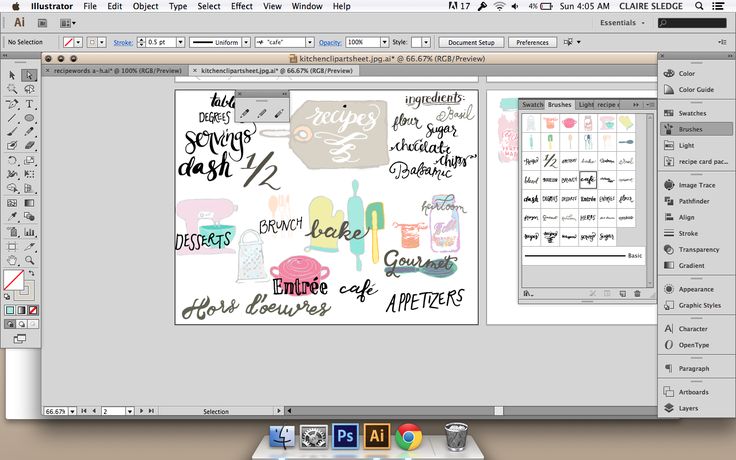This screenshot has height=460, width=736.
Task: Pick the Magic Wand tool
Action: [x=12, y=89]
